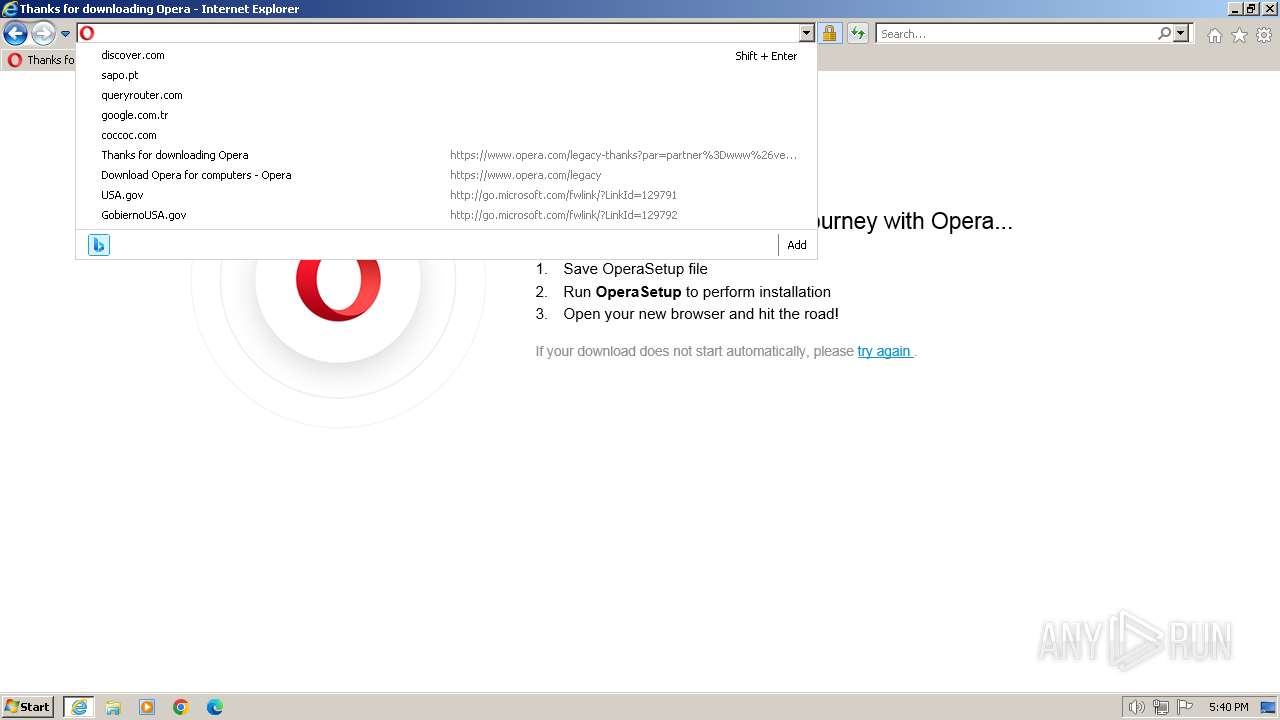Open the Tools gear icon
This screenshot has height=720, width=1280.
click(1264, 35)
